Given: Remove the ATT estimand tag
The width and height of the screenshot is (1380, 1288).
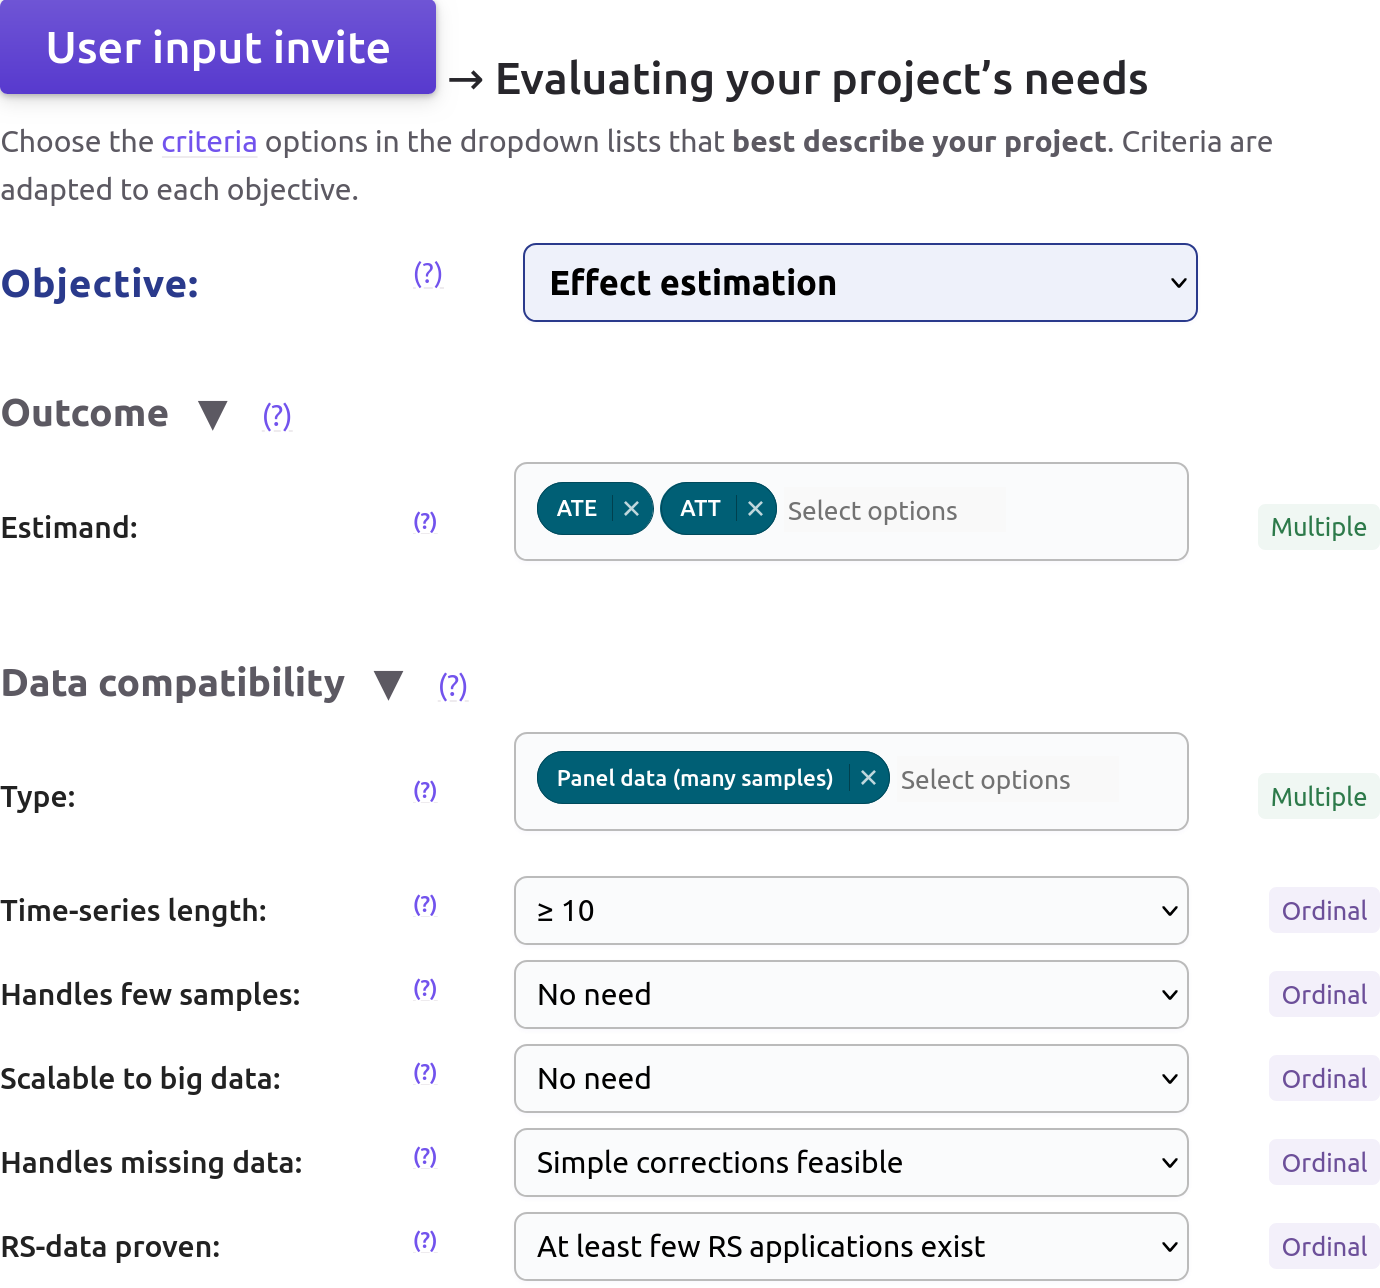Looking at the screenshot, I should (x=755, y=509).
